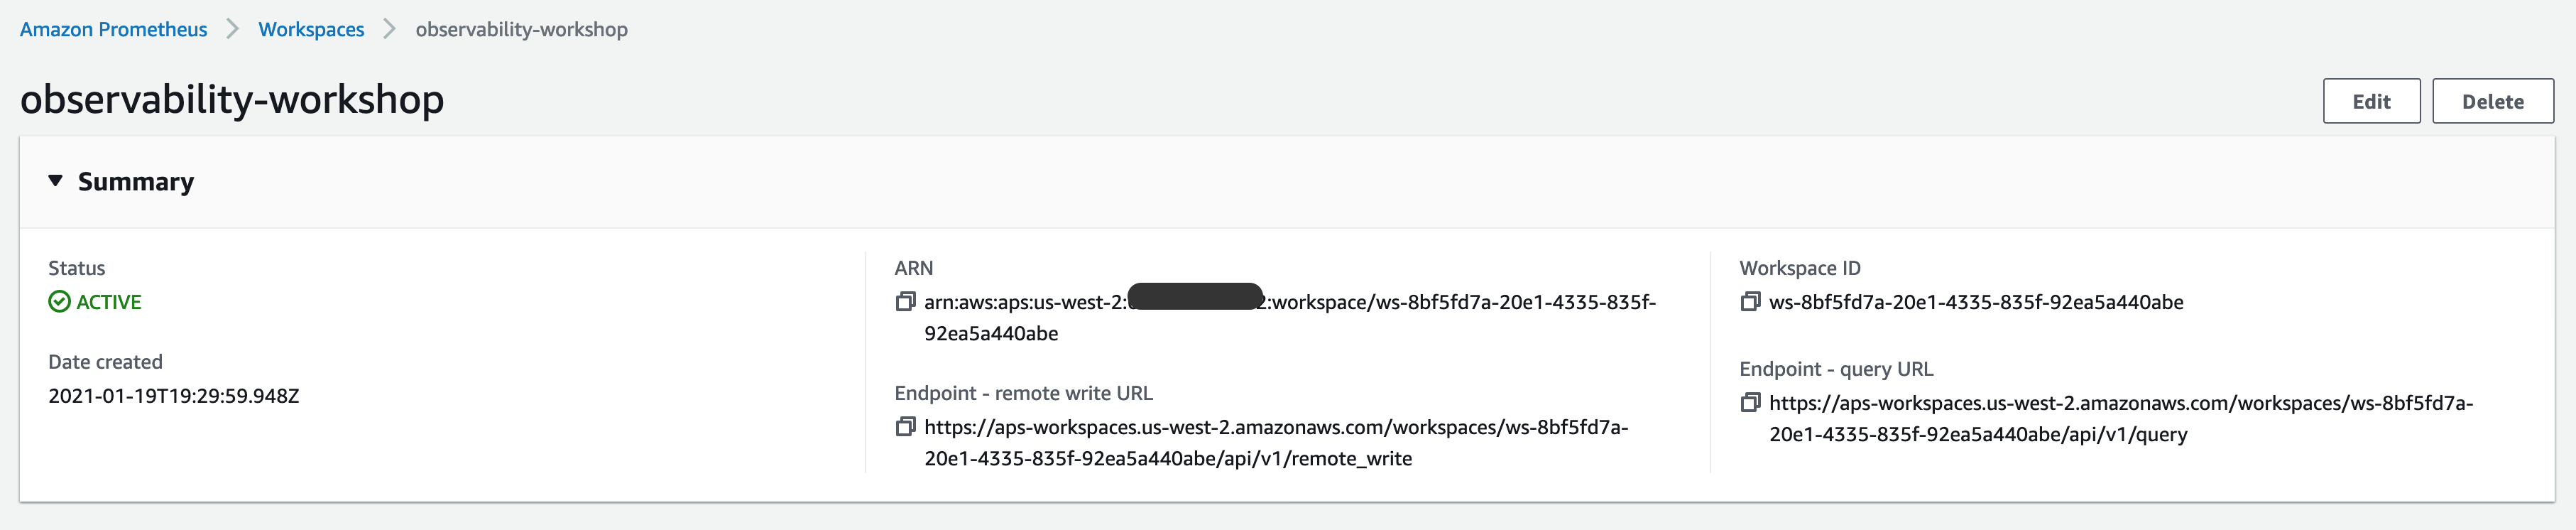Click the Summary section heading

136,182
